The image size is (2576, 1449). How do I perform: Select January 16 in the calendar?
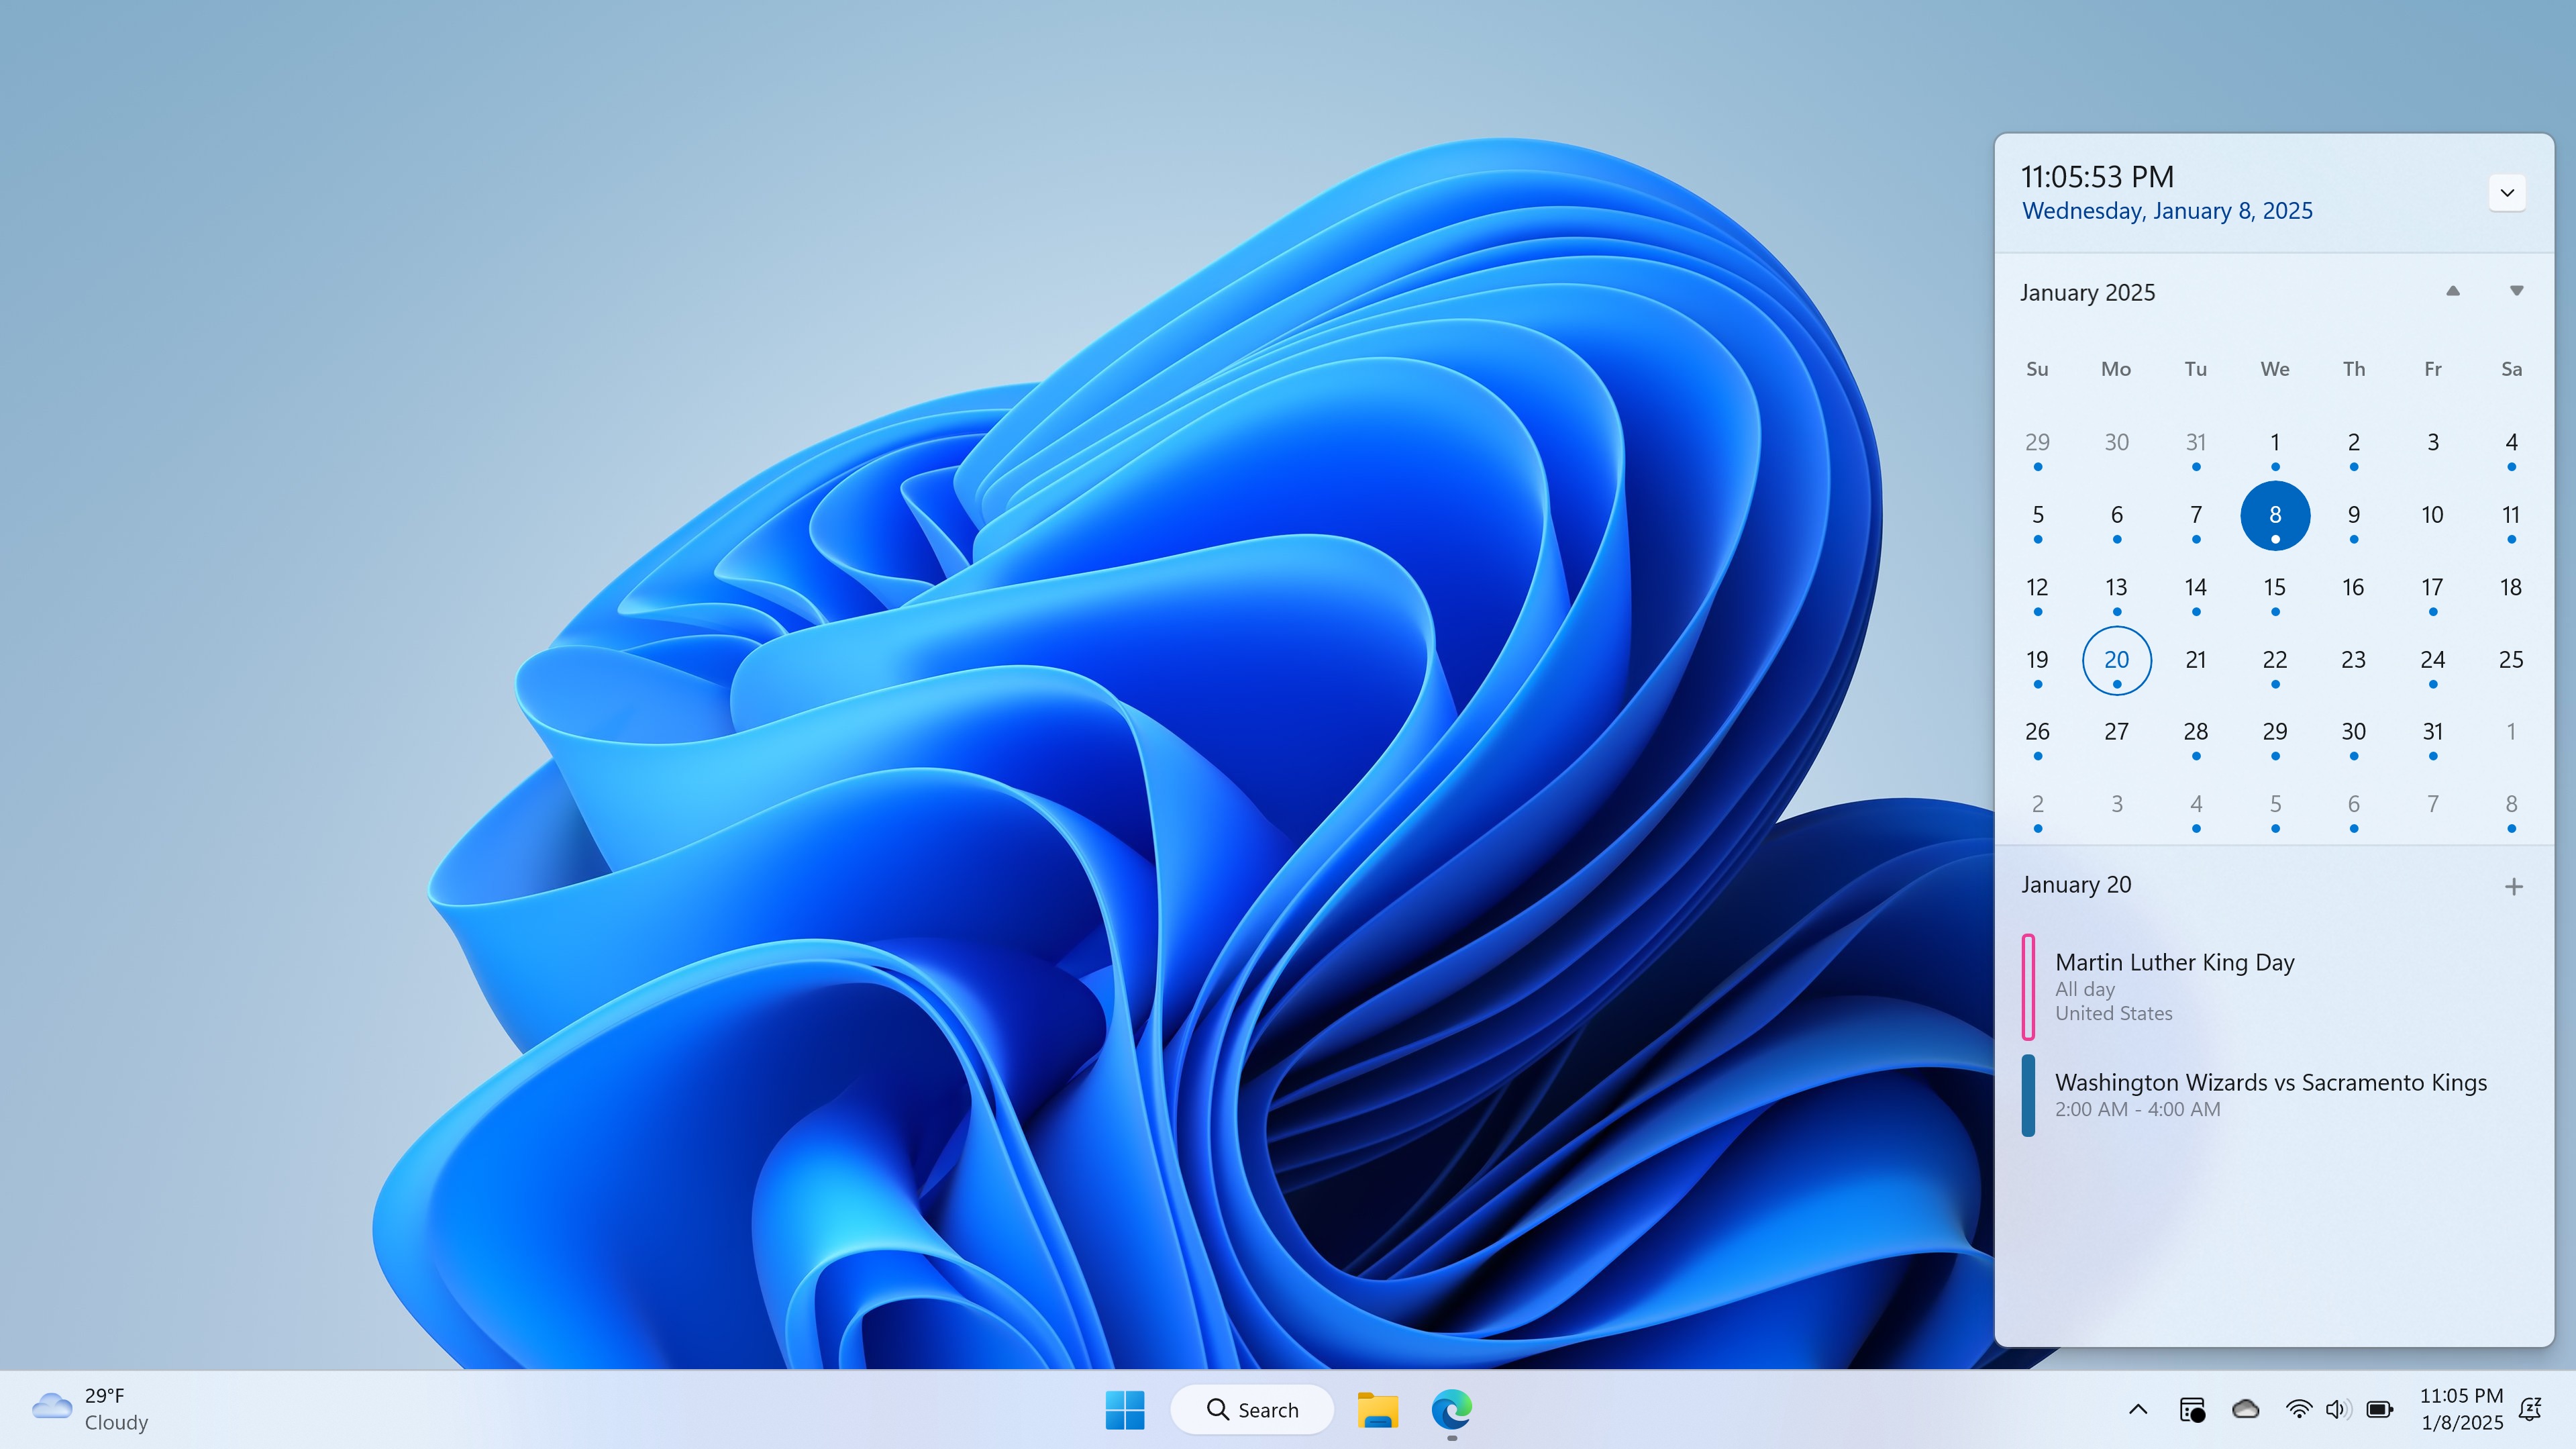point(2354,588)
